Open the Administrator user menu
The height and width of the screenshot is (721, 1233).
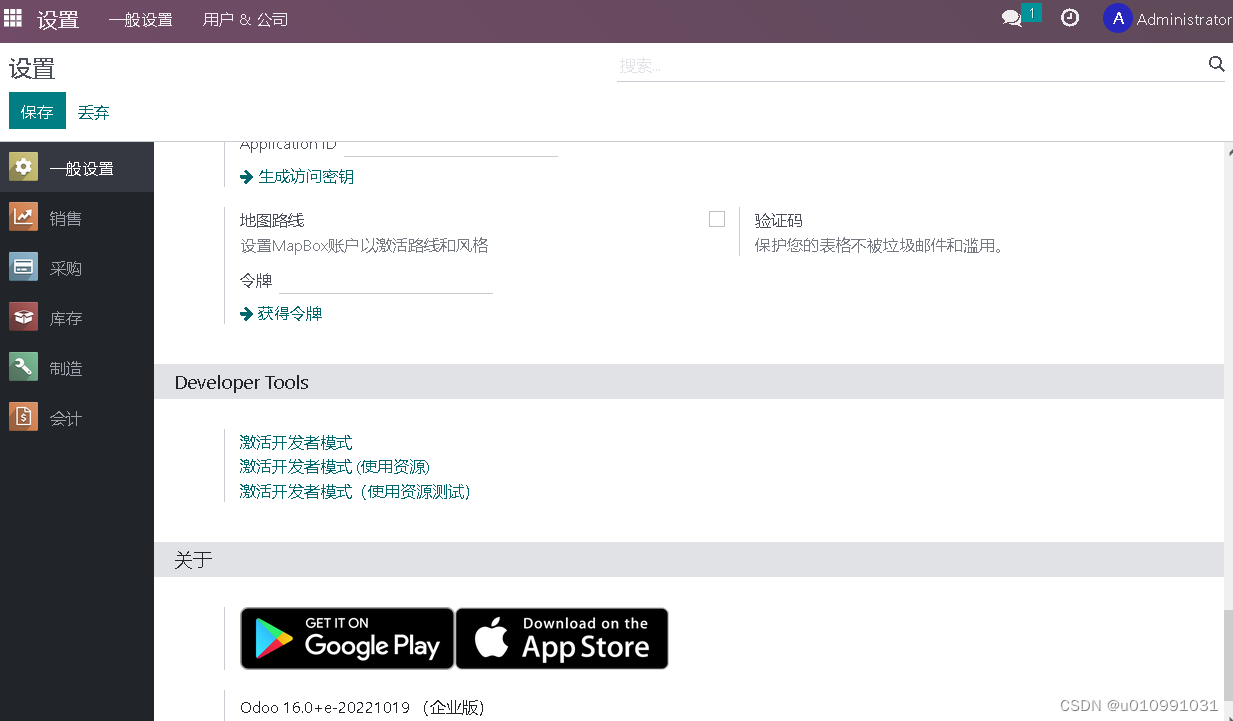(1165, 18)
